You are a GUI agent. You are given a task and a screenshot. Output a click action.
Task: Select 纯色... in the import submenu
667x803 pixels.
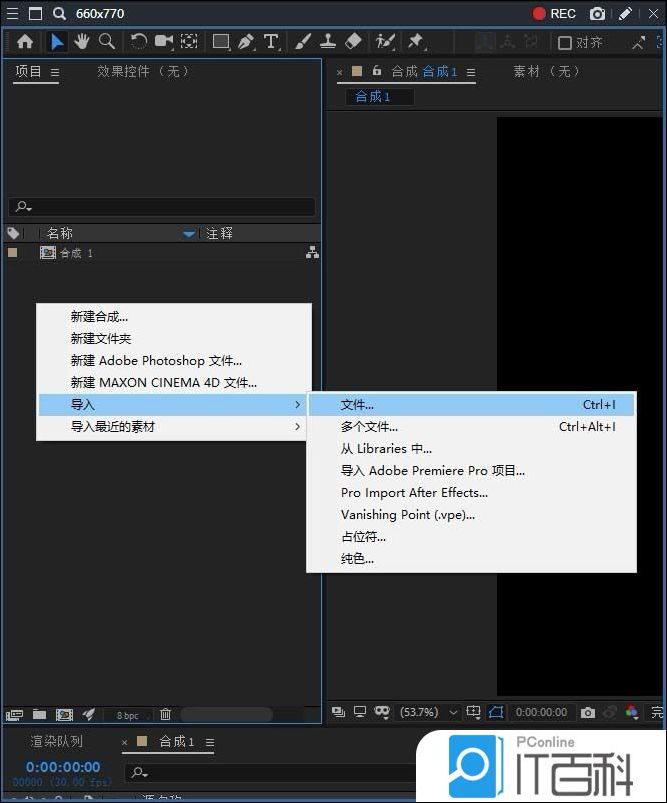(471, 559)
